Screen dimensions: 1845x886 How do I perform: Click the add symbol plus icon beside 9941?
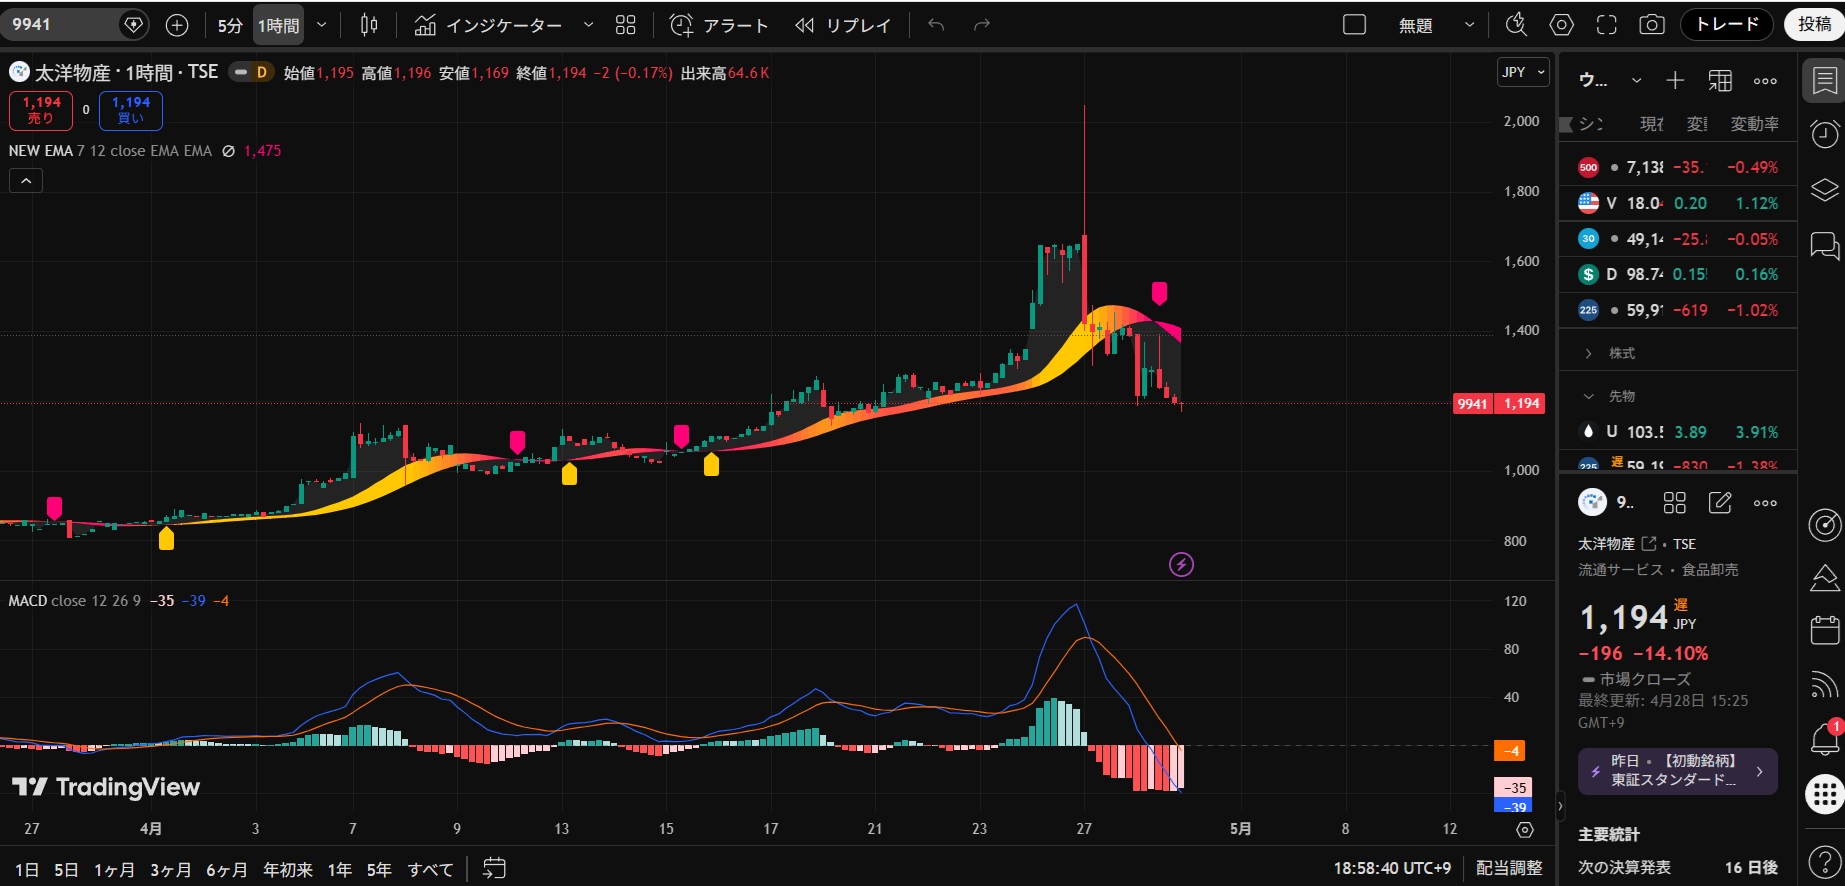[177, 25]
